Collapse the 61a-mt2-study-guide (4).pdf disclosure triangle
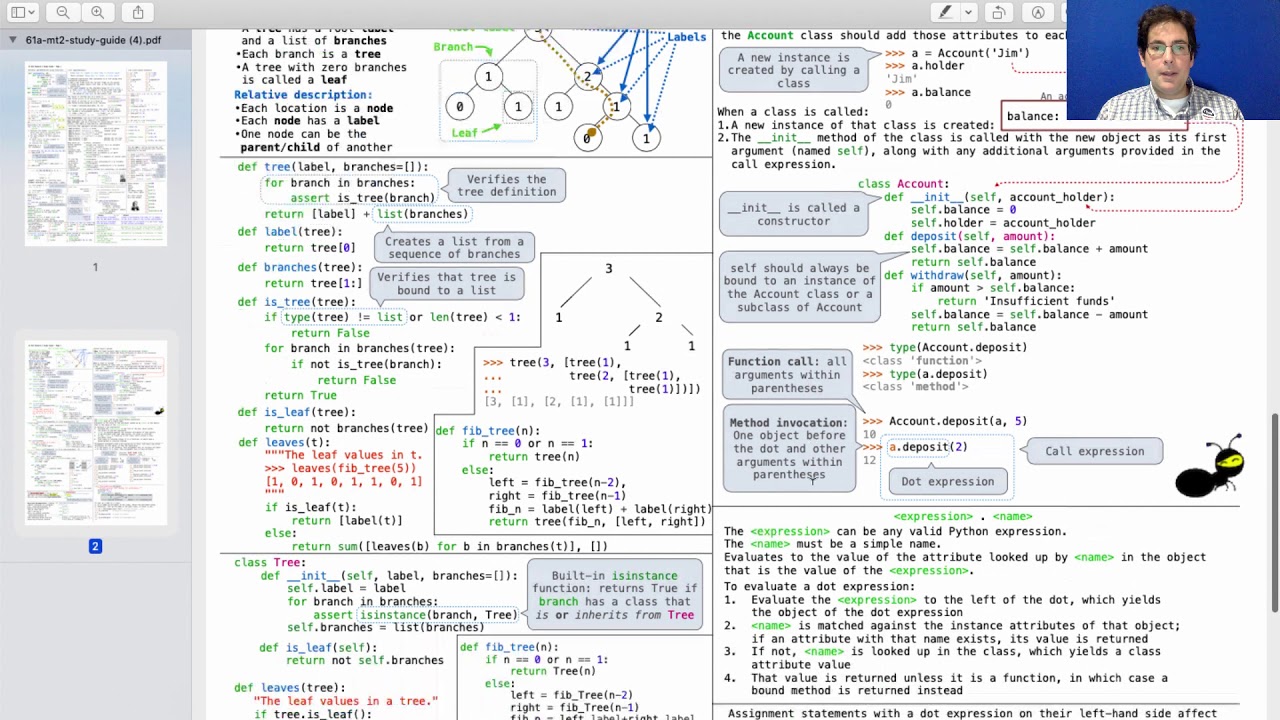Image resolution: width=1280 pixels, height=720 pixels. 13,40
